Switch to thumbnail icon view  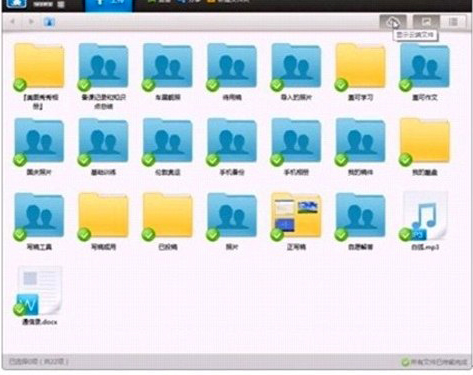tap(426, 22)
